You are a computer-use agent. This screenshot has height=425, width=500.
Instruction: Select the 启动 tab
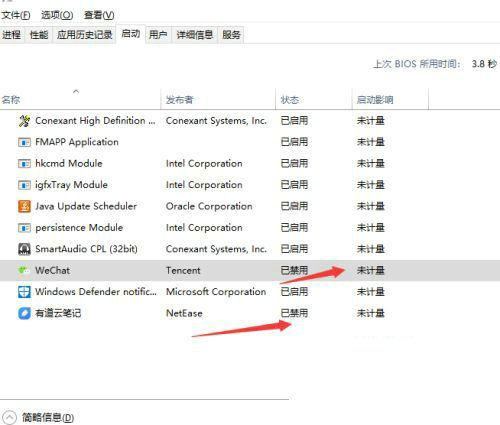pos(131,34)
